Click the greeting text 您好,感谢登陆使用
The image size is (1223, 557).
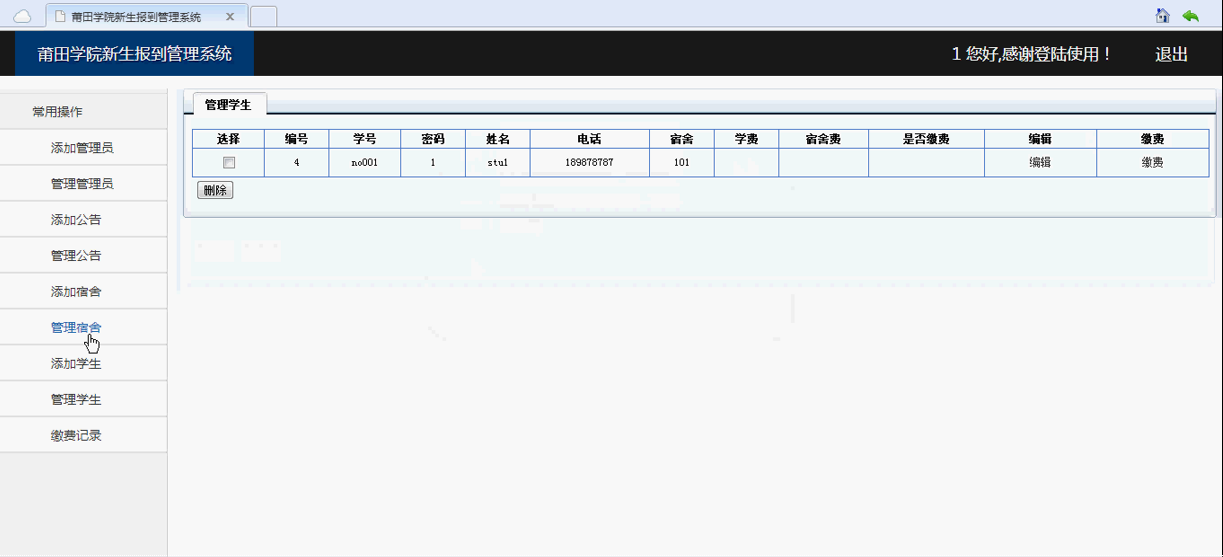pos(1039,54)
